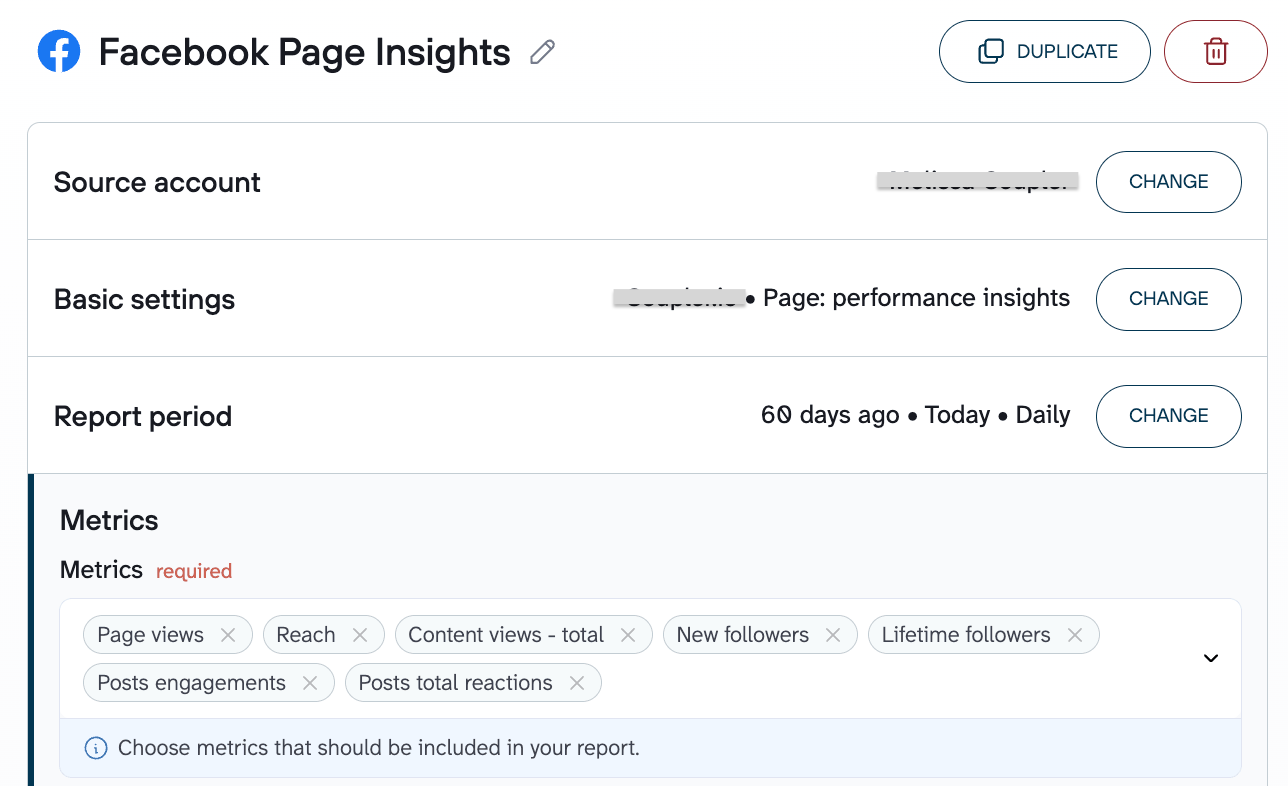Click the Posts engagements chip label
Image resolution: width=1288 pixels, height=786 pixels.
(x=191, y=683)
